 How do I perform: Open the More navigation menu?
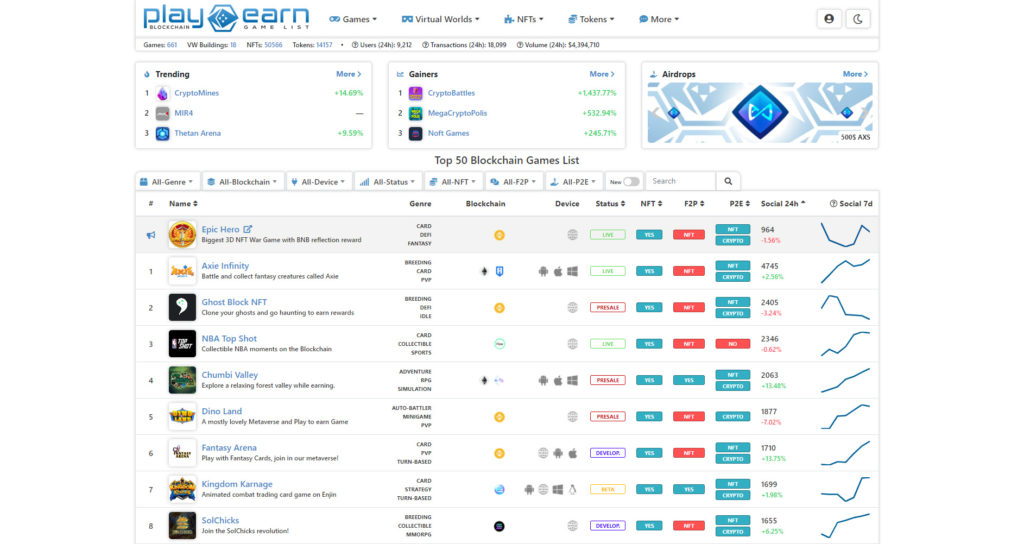[659, 19]
